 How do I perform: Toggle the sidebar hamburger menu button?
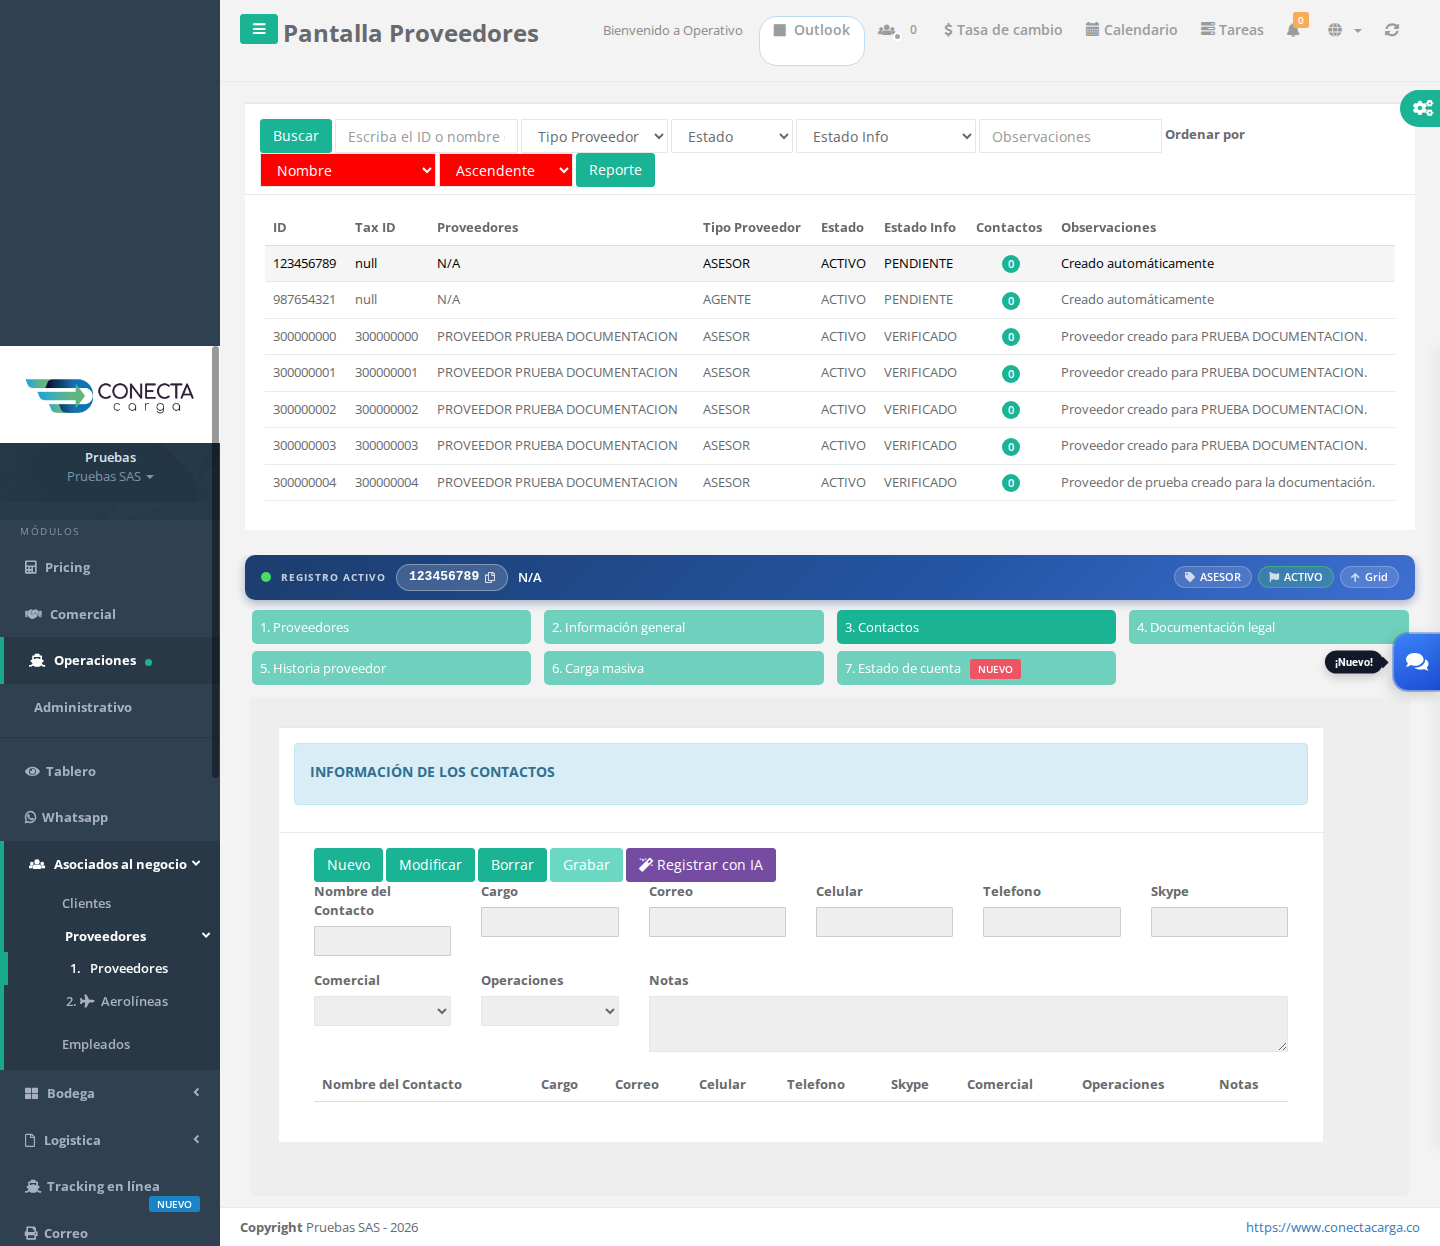point(259,29)
